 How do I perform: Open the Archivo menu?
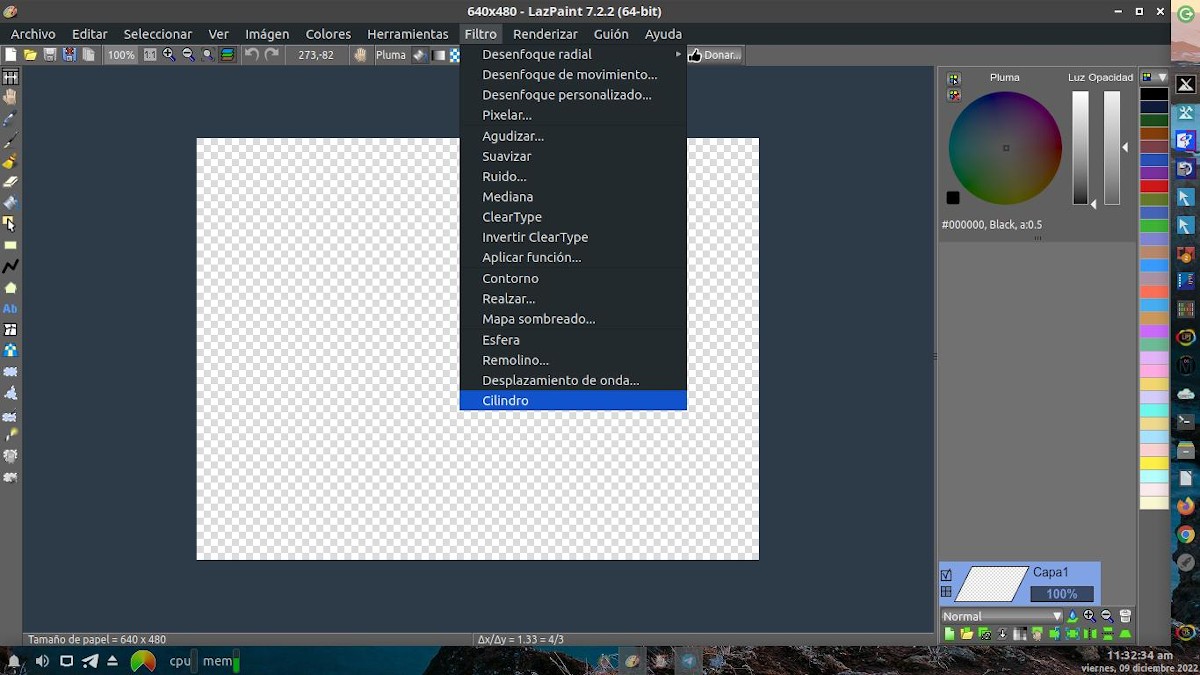(33, 34)
